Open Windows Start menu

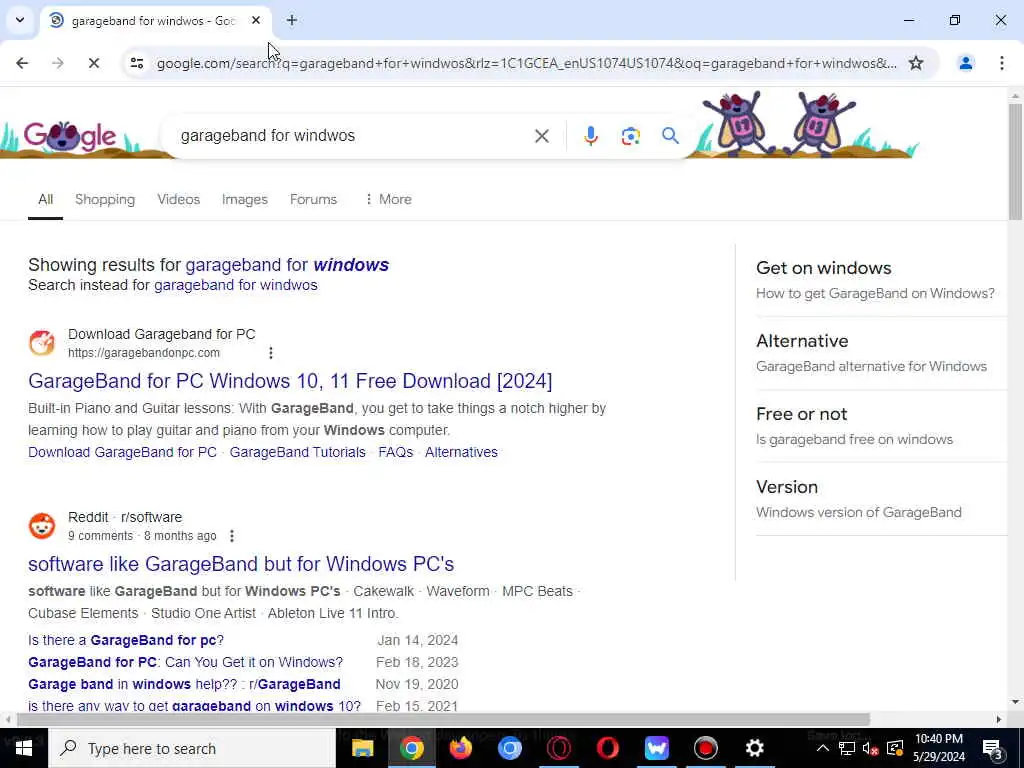[x=24, y=748]
